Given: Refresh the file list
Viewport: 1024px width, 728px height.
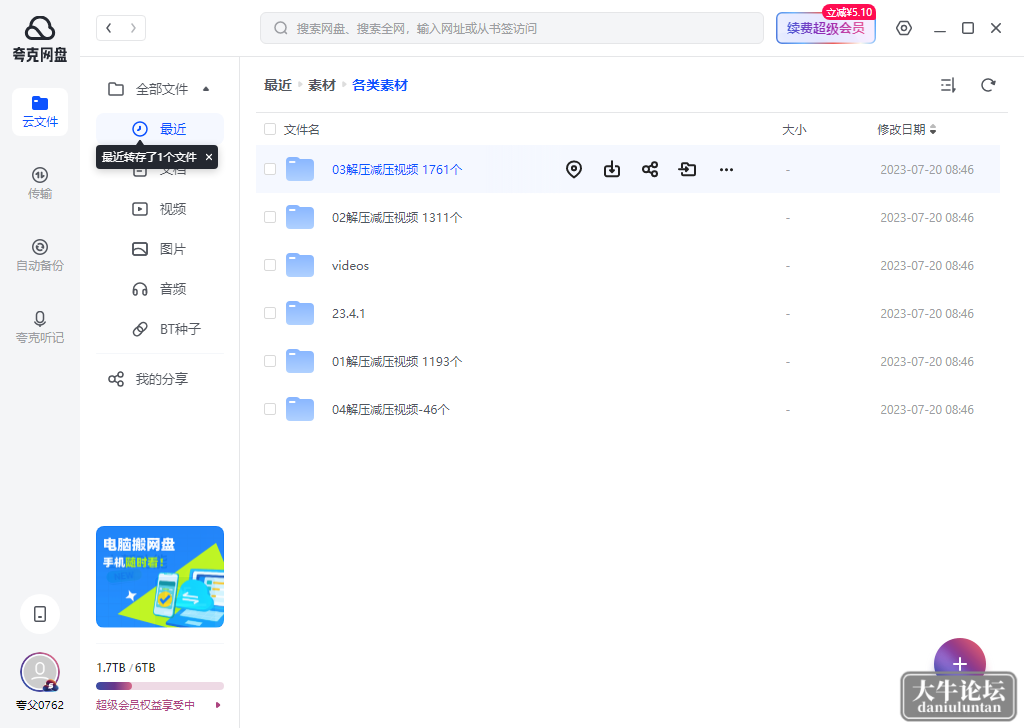Looking at the screenshot, I should [x=988, y=85].
